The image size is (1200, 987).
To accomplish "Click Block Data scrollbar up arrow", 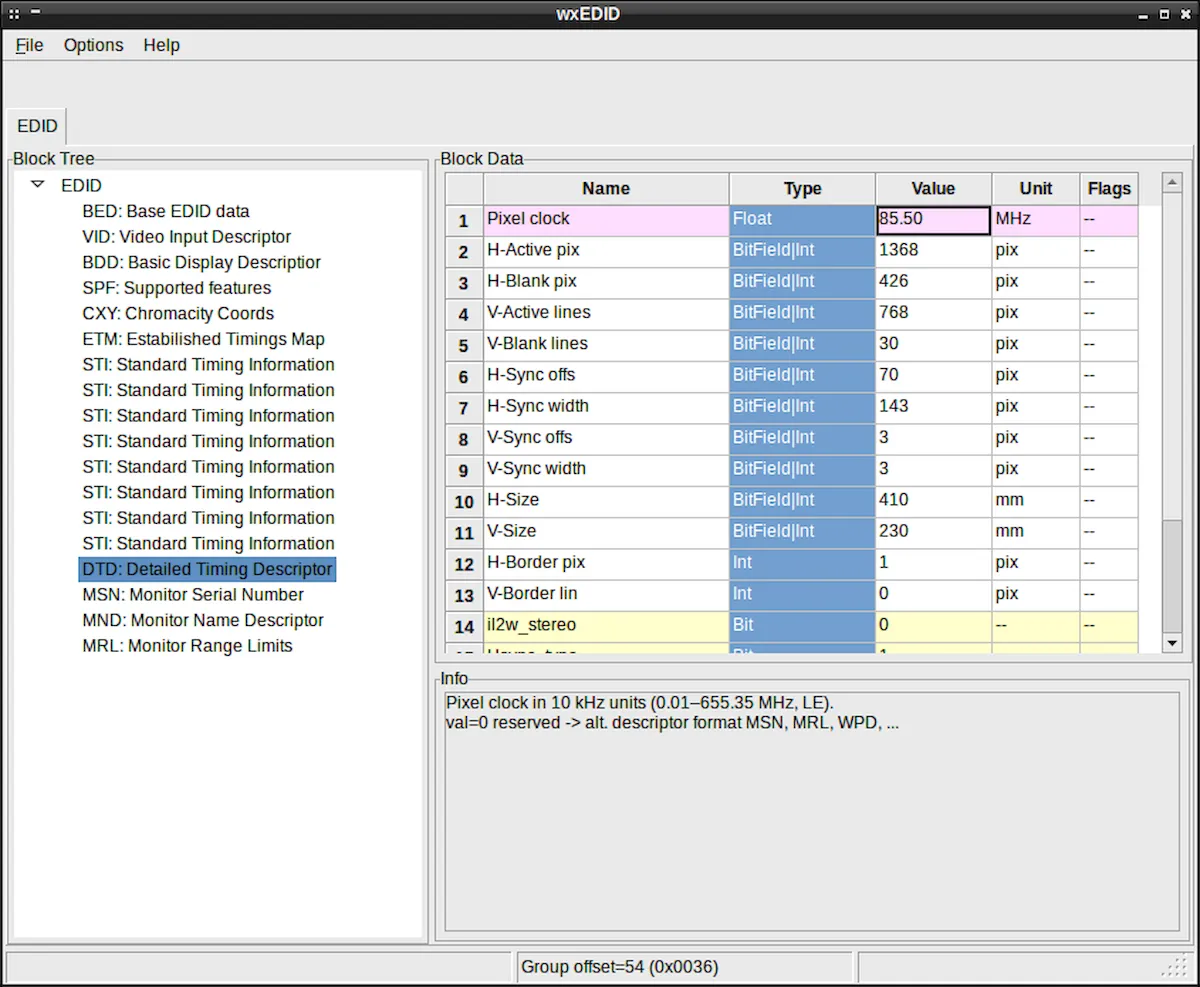I will [x=1172, y=183].
